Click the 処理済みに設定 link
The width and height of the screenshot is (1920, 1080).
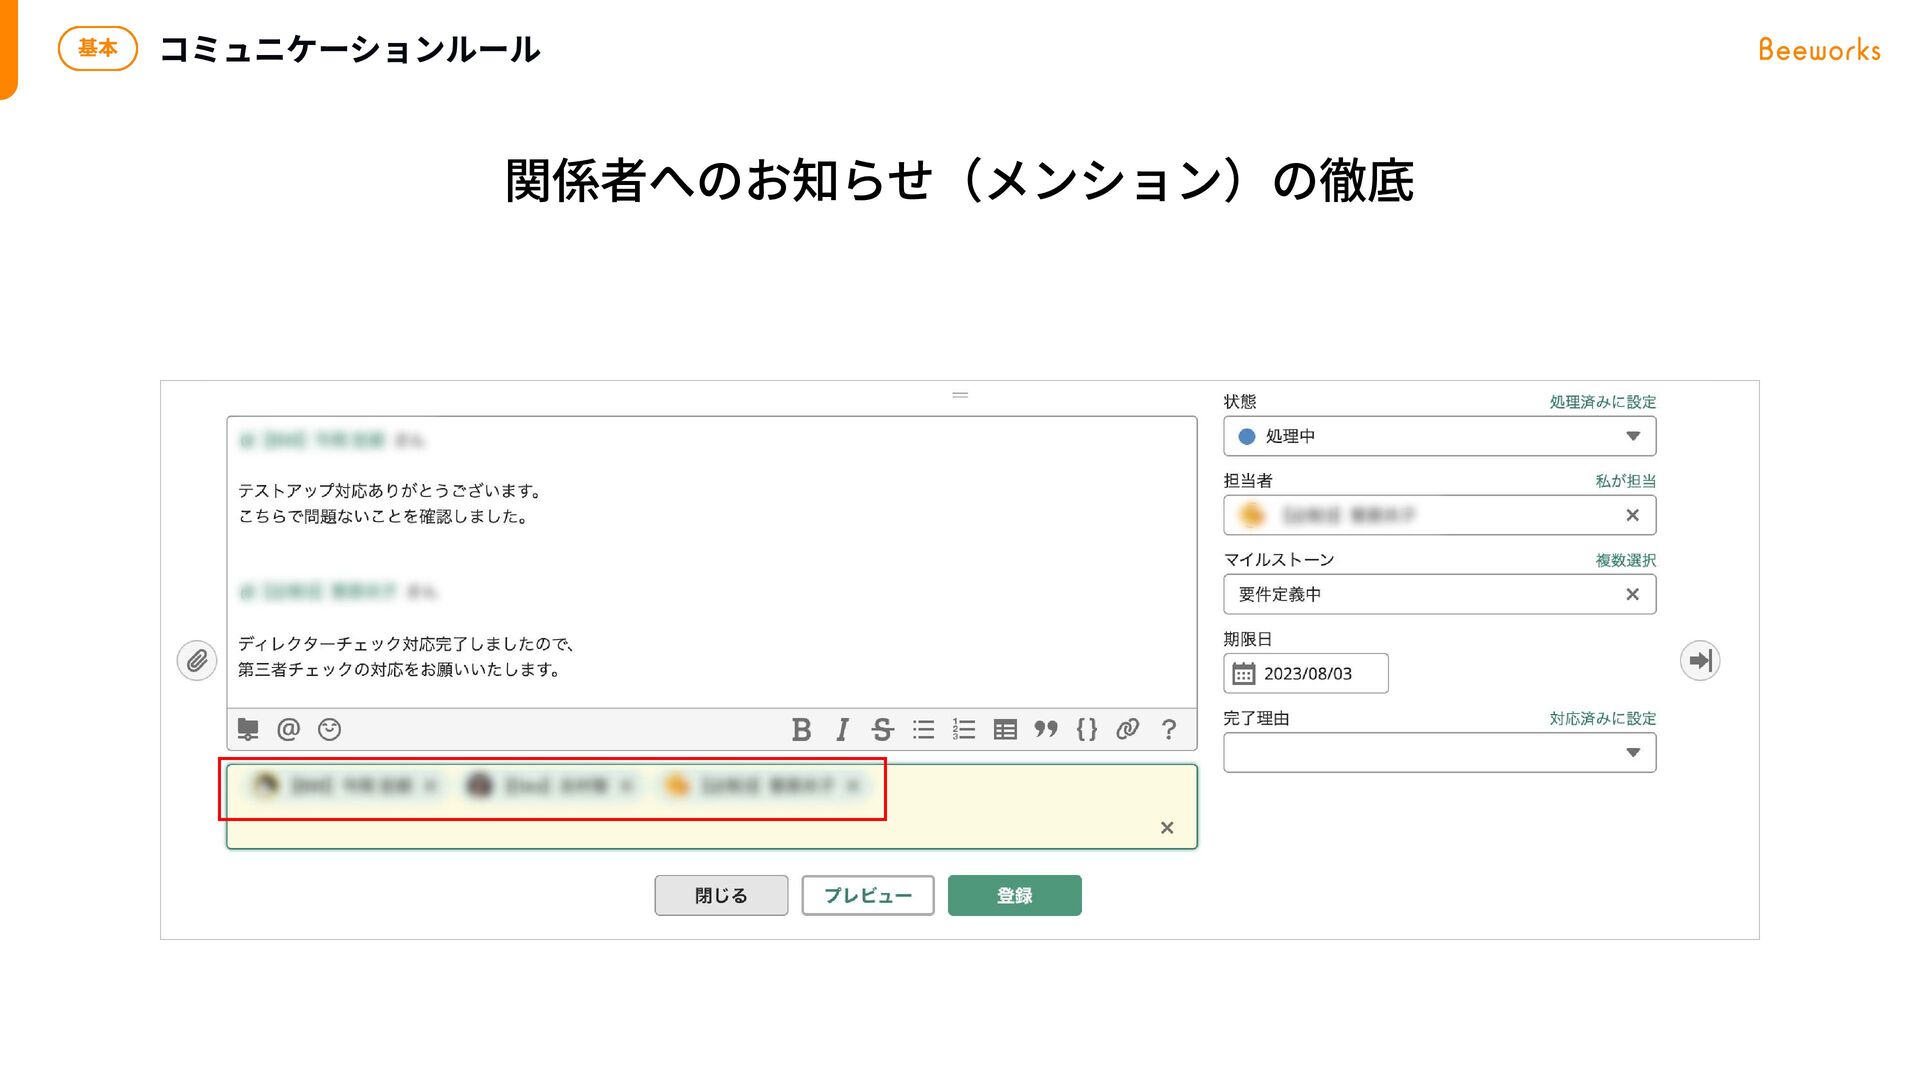pos(1602,402)
